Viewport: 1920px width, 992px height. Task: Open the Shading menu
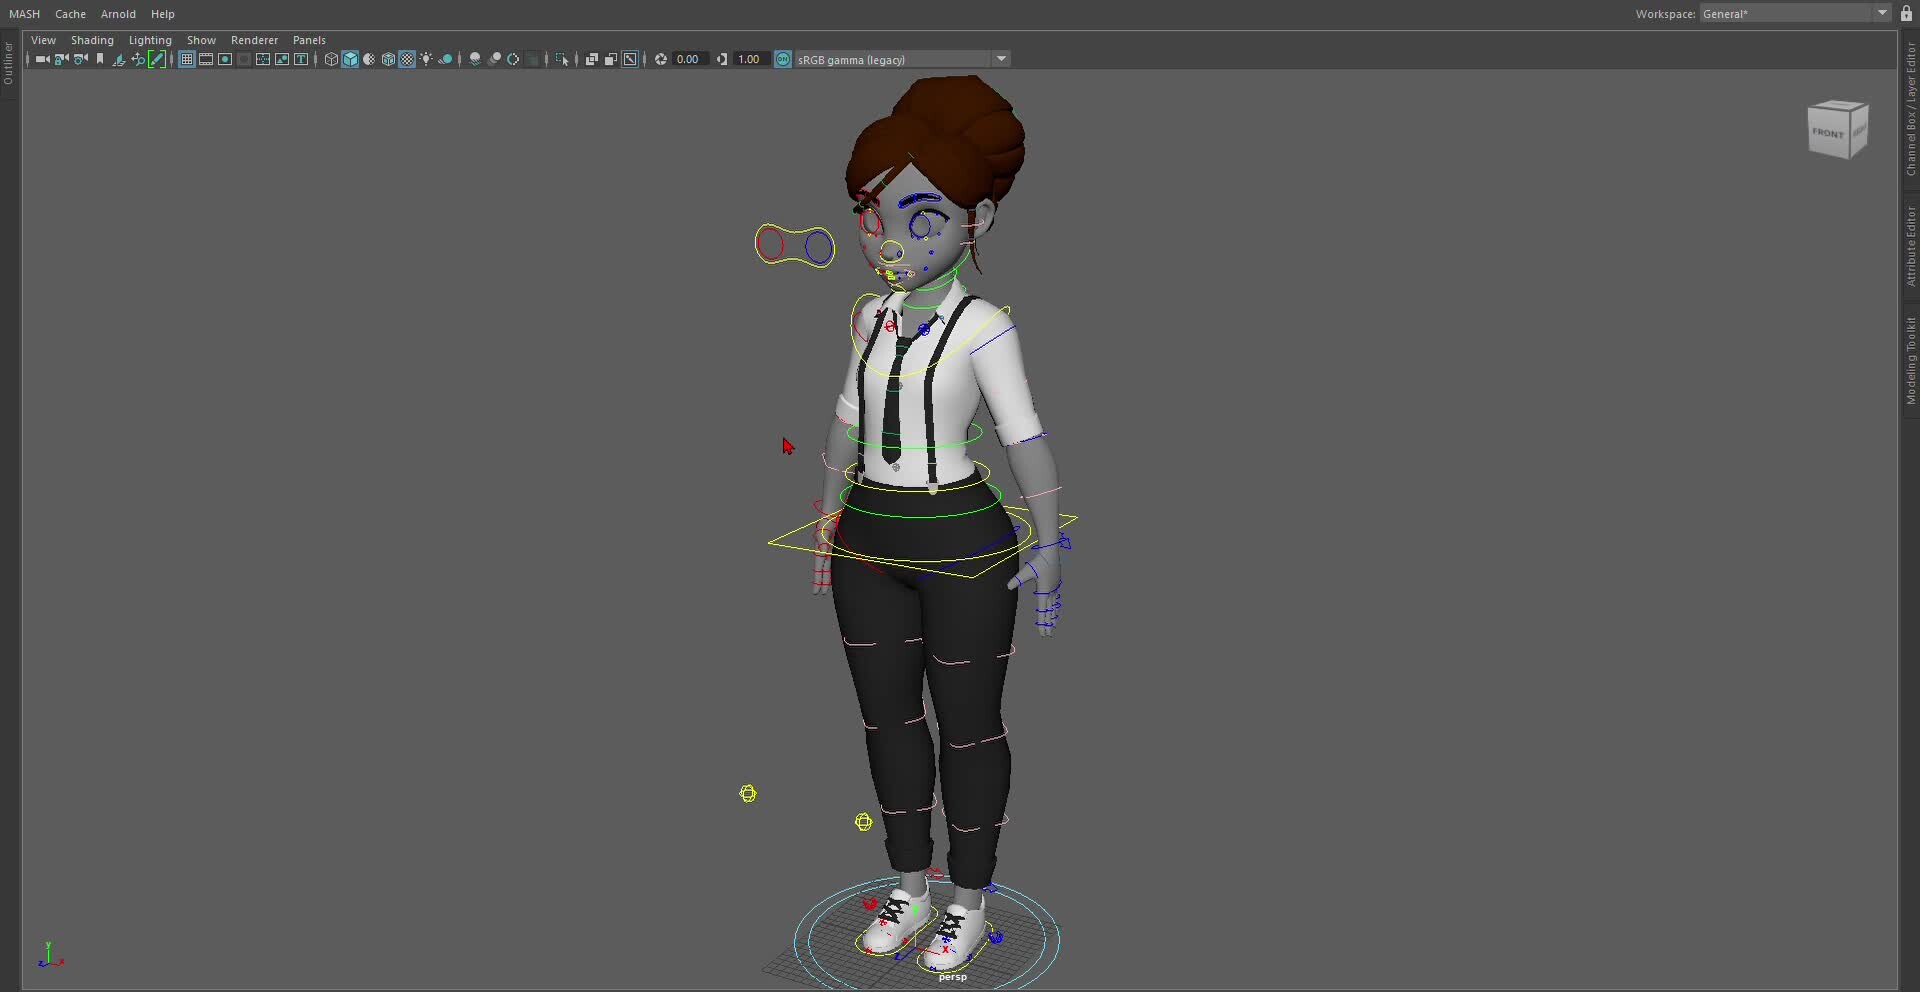coord(92,40)
